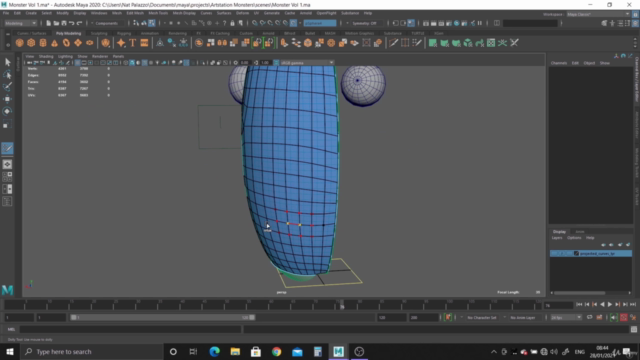Click the MEL command line input
Image resolution: width=640 pixels, height=360 pixels.
pyautogui.click(x=130, y=329)
